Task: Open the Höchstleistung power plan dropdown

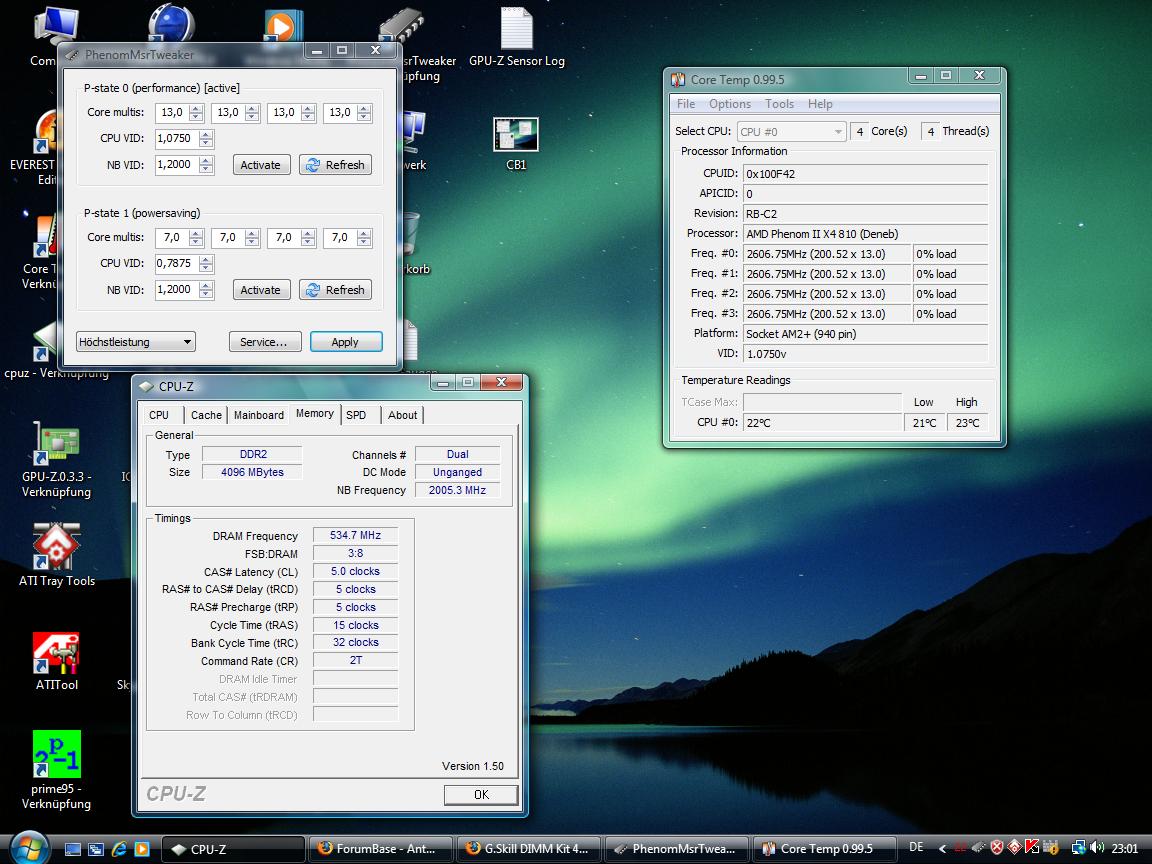Action: [x=136, y=342]
